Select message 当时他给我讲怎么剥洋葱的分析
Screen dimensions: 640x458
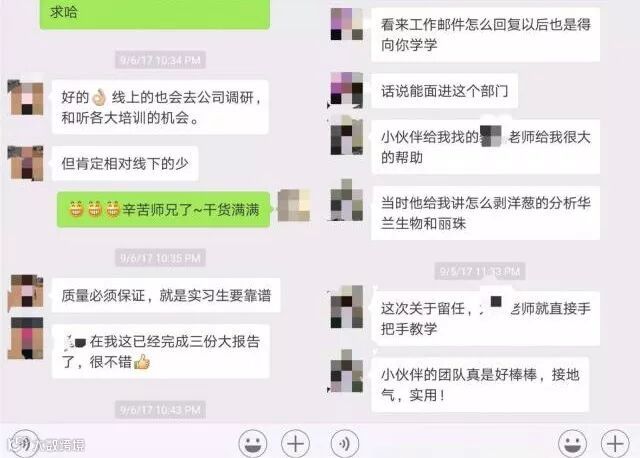(485, 213)
